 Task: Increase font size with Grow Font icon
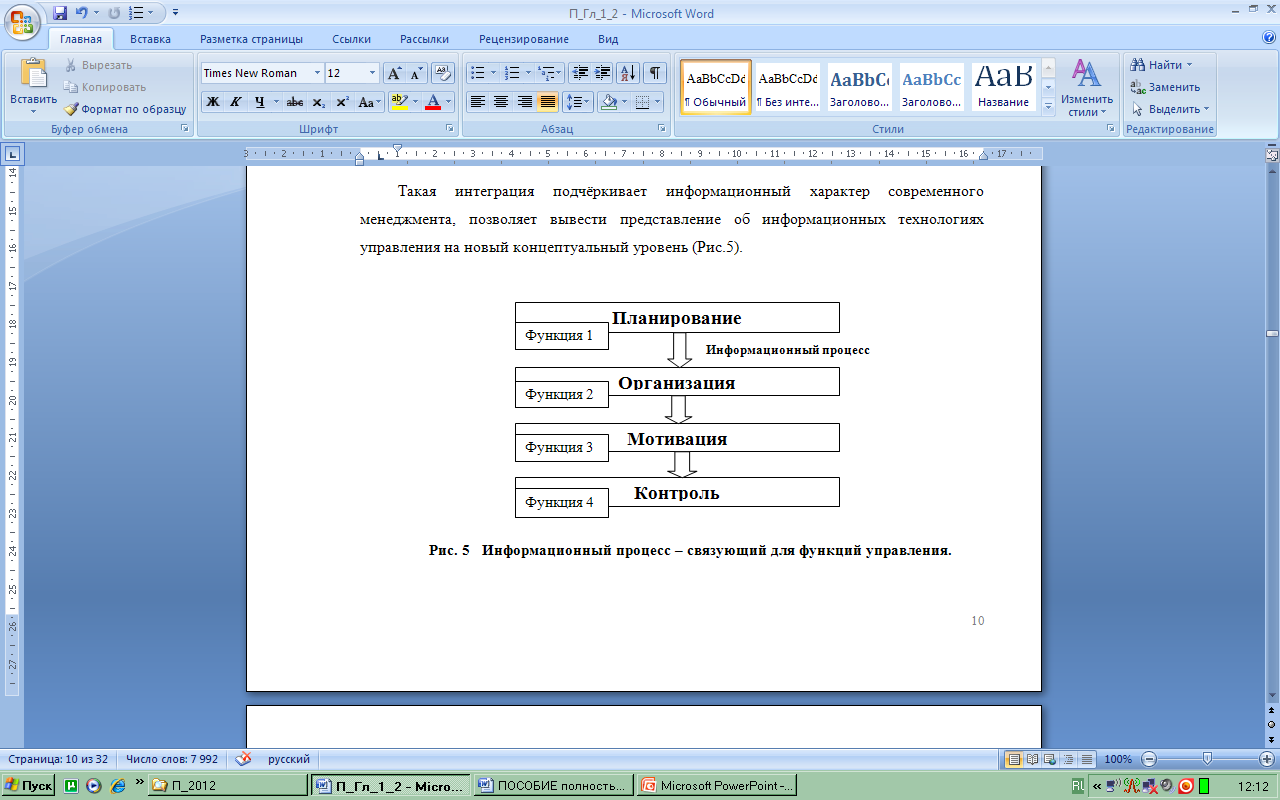394,73
